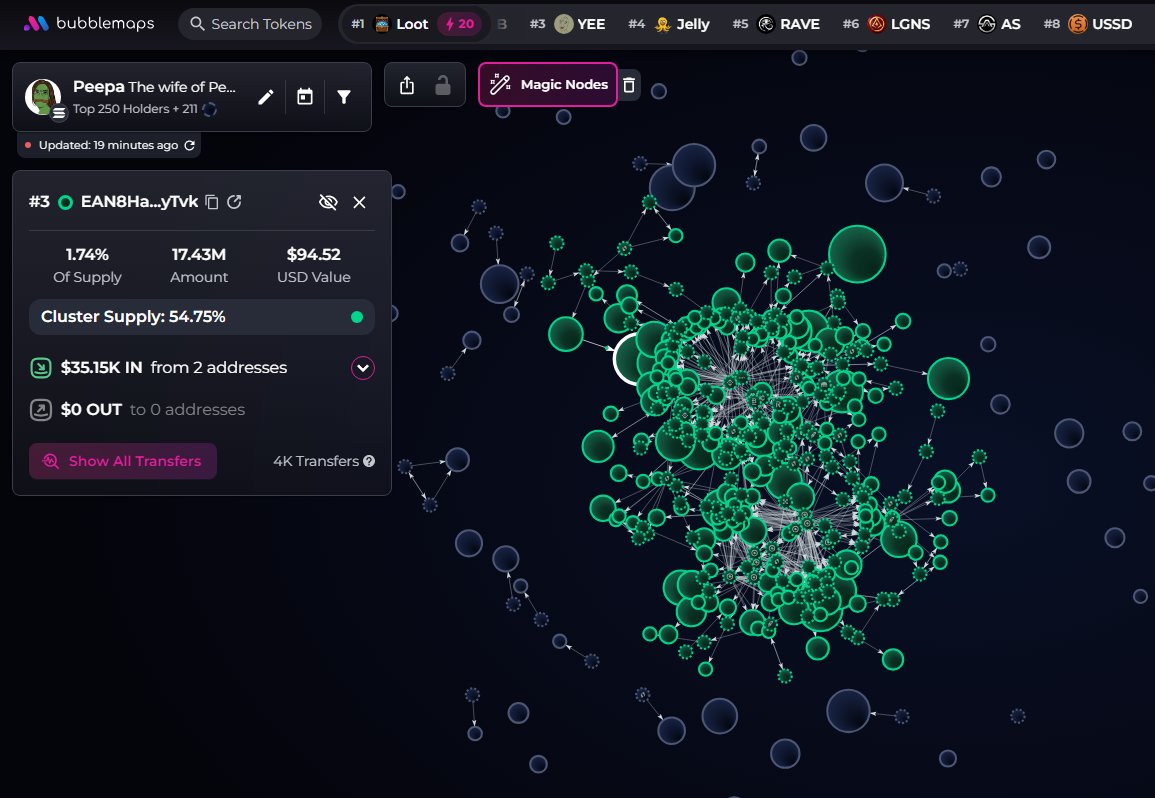The image size is (1155, 798).
Task: Click the edit pencil icon for Peepa
Action: (x=265, y=97)
